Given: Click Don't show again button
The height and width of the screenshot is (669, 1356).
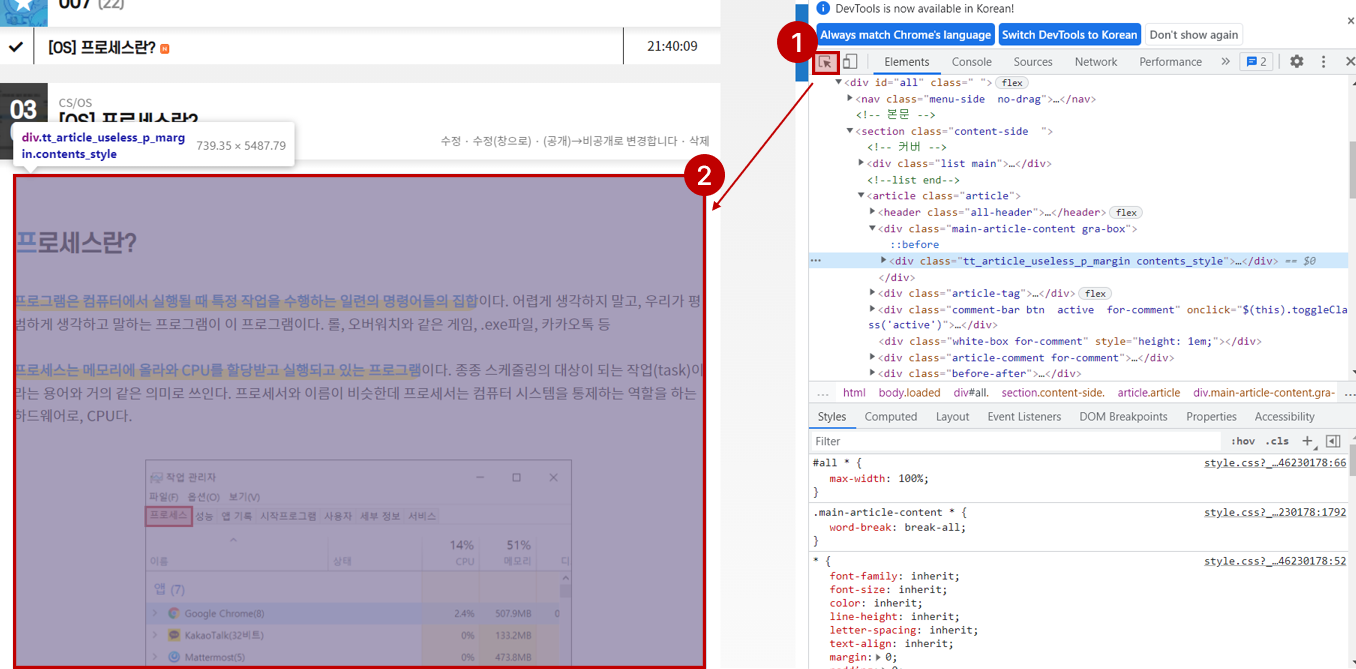Looking at the screenshot, I should [x=1194, y=35].
